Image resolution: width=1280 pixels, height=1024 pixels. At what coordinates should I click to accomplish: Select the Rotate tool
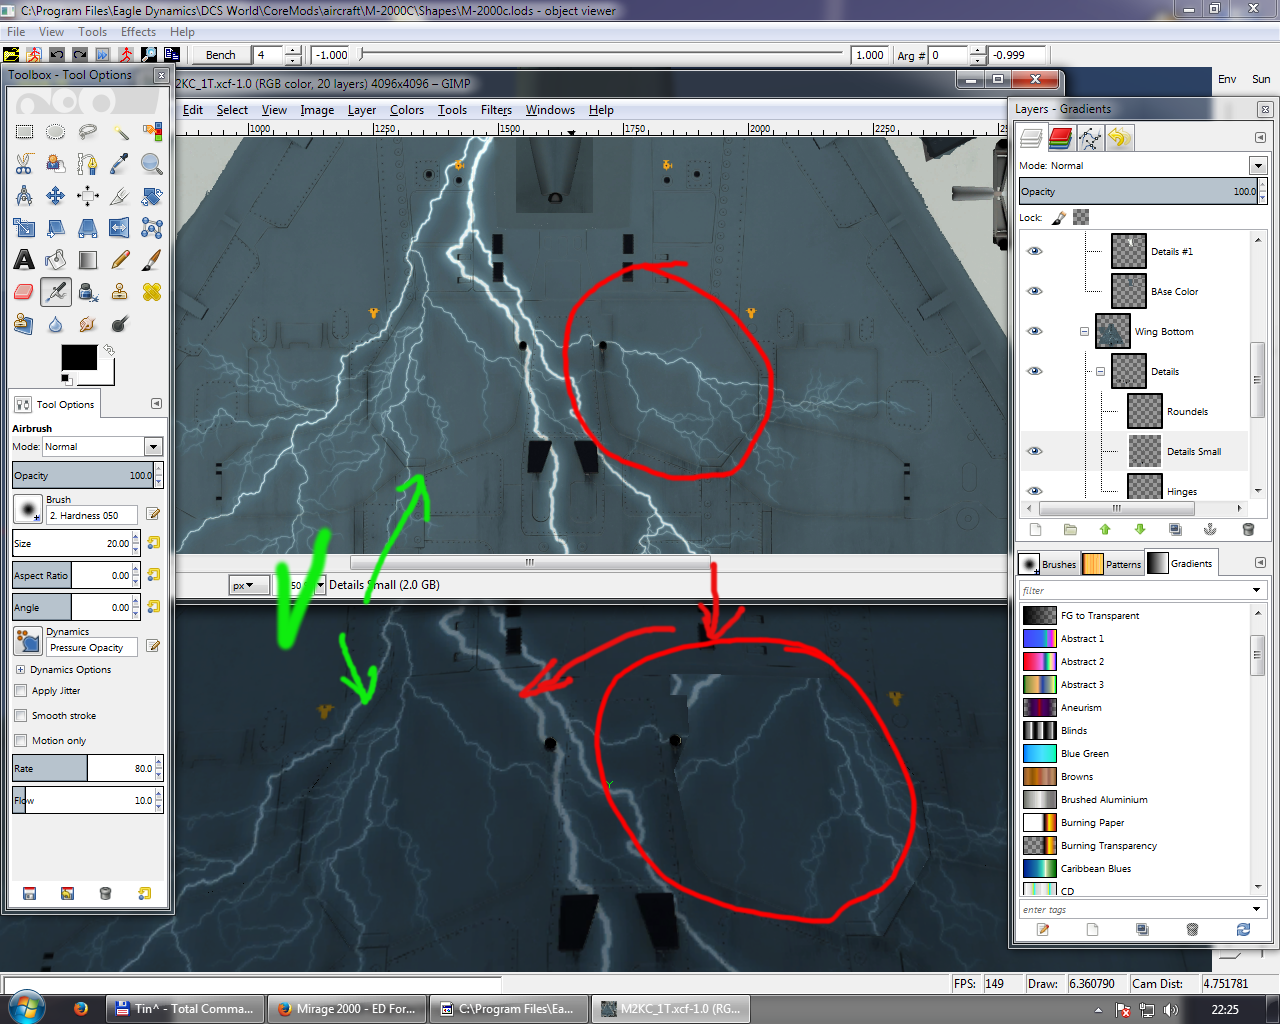[x=152, y=196]
